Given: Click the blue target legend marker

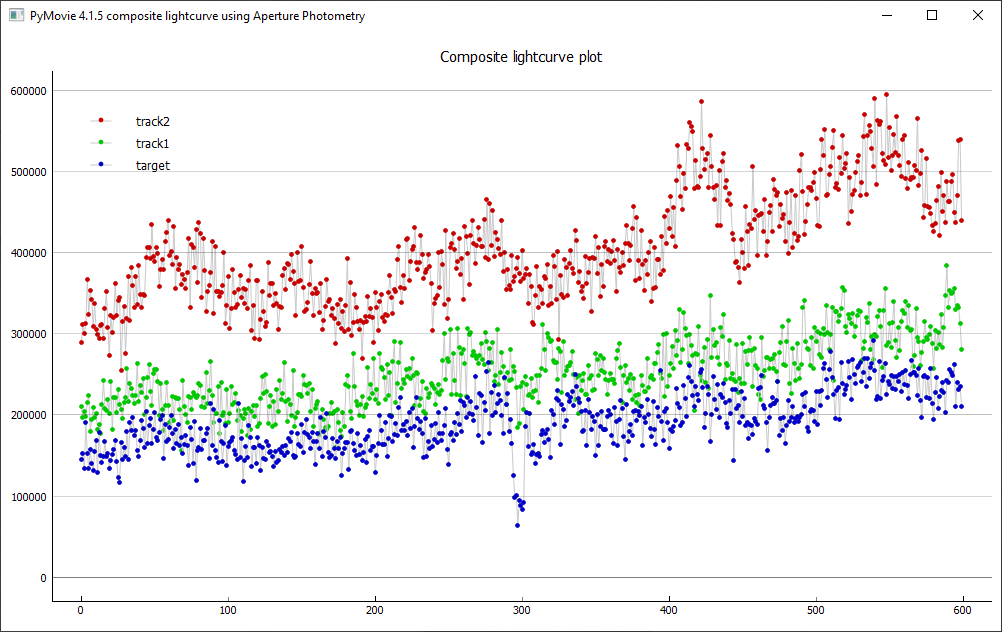Looking at the screenshot, I should [x=101, y=165].
